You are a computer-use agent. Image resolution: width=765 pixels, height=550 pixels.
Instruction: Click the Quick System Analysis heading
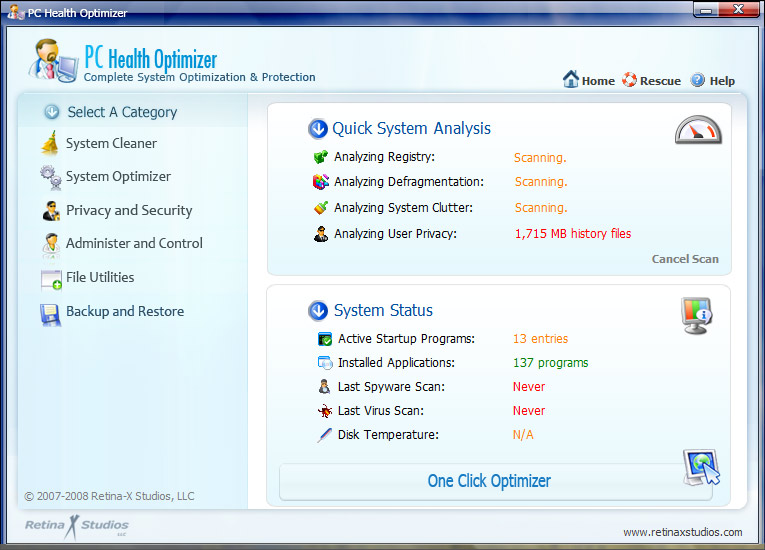click(x=411, y=128)
